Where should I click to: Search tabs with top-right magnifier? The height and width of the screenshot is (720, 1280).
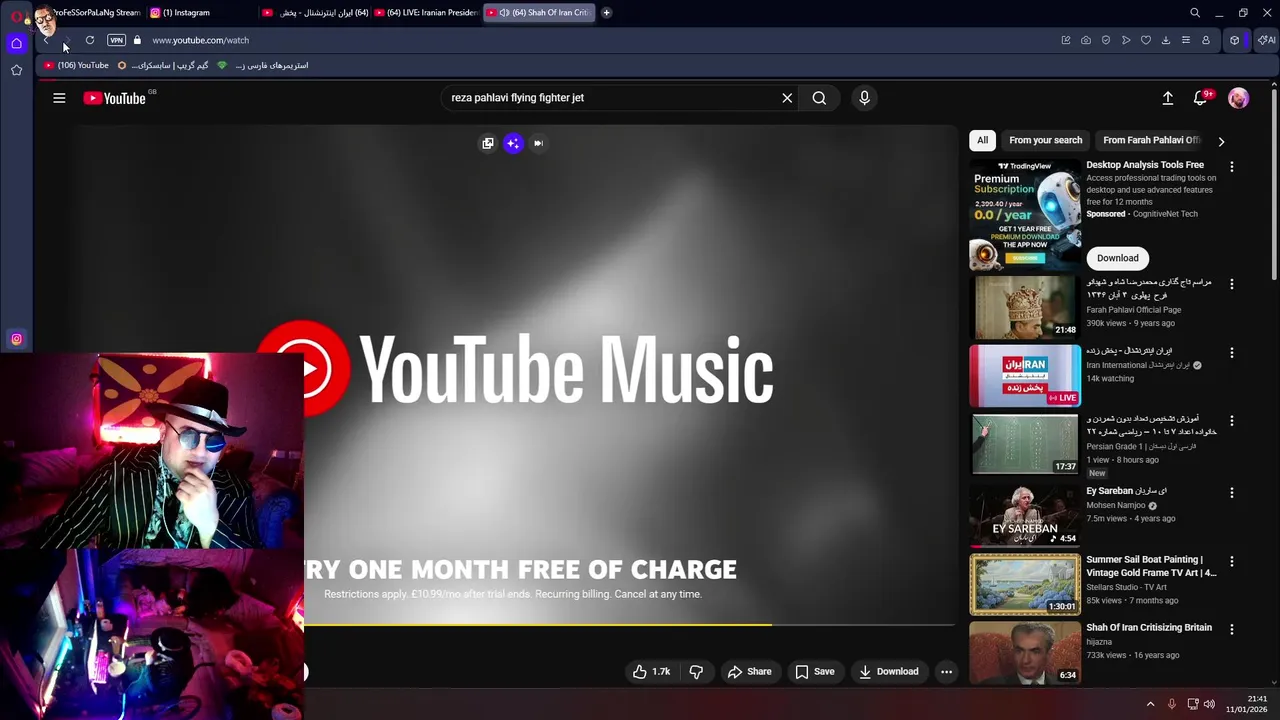(1195, 13)
